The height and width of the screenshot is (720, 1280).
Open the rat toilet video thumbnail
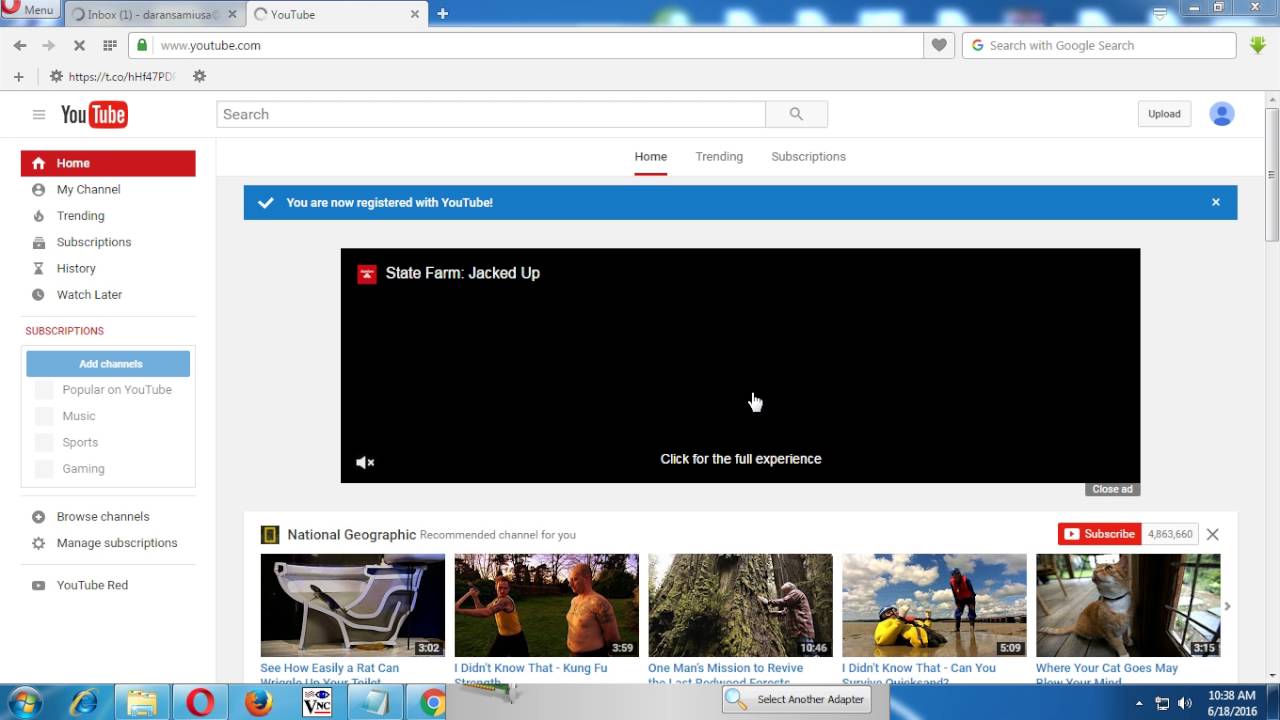(x=353, y=605)
